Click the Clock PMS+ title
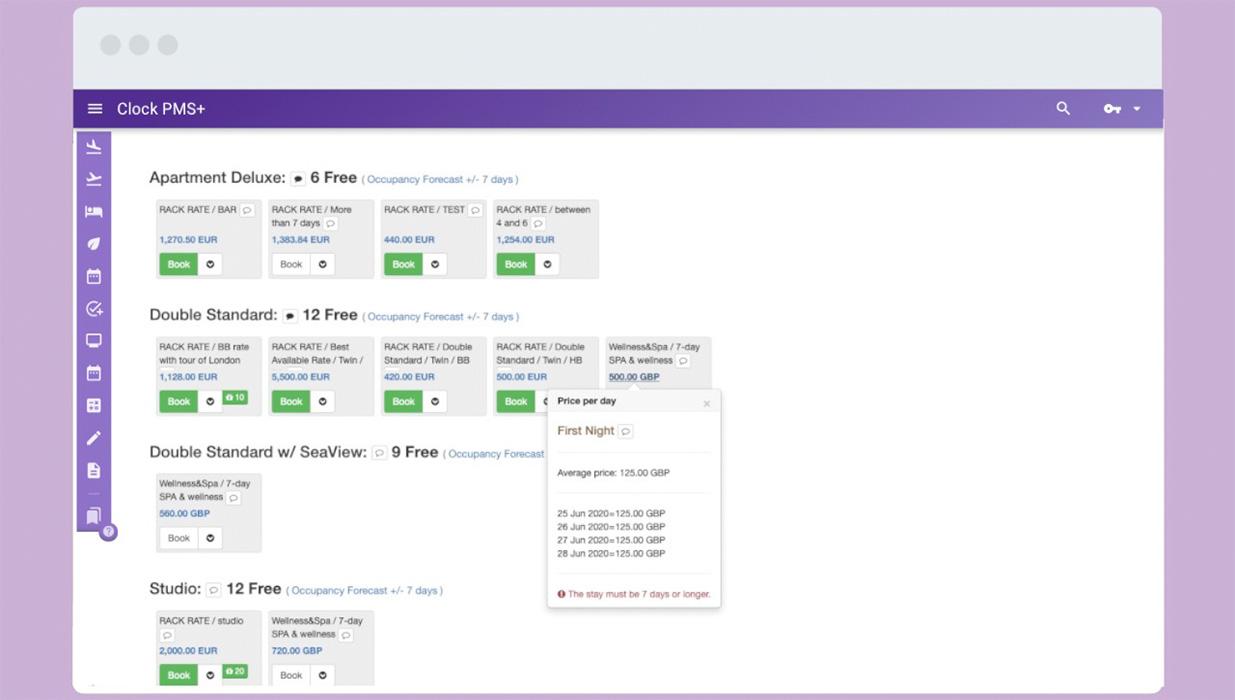Screen dimensions: 1235x700 tap(161, 109)
